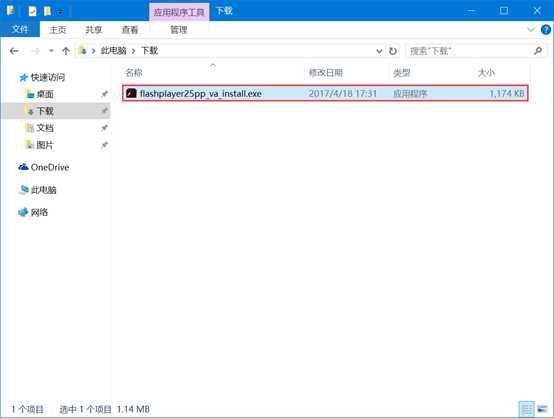The image size is (554, 418).
Task: Open 下载 in the navigation pane
Action: (x=45, y=111)
